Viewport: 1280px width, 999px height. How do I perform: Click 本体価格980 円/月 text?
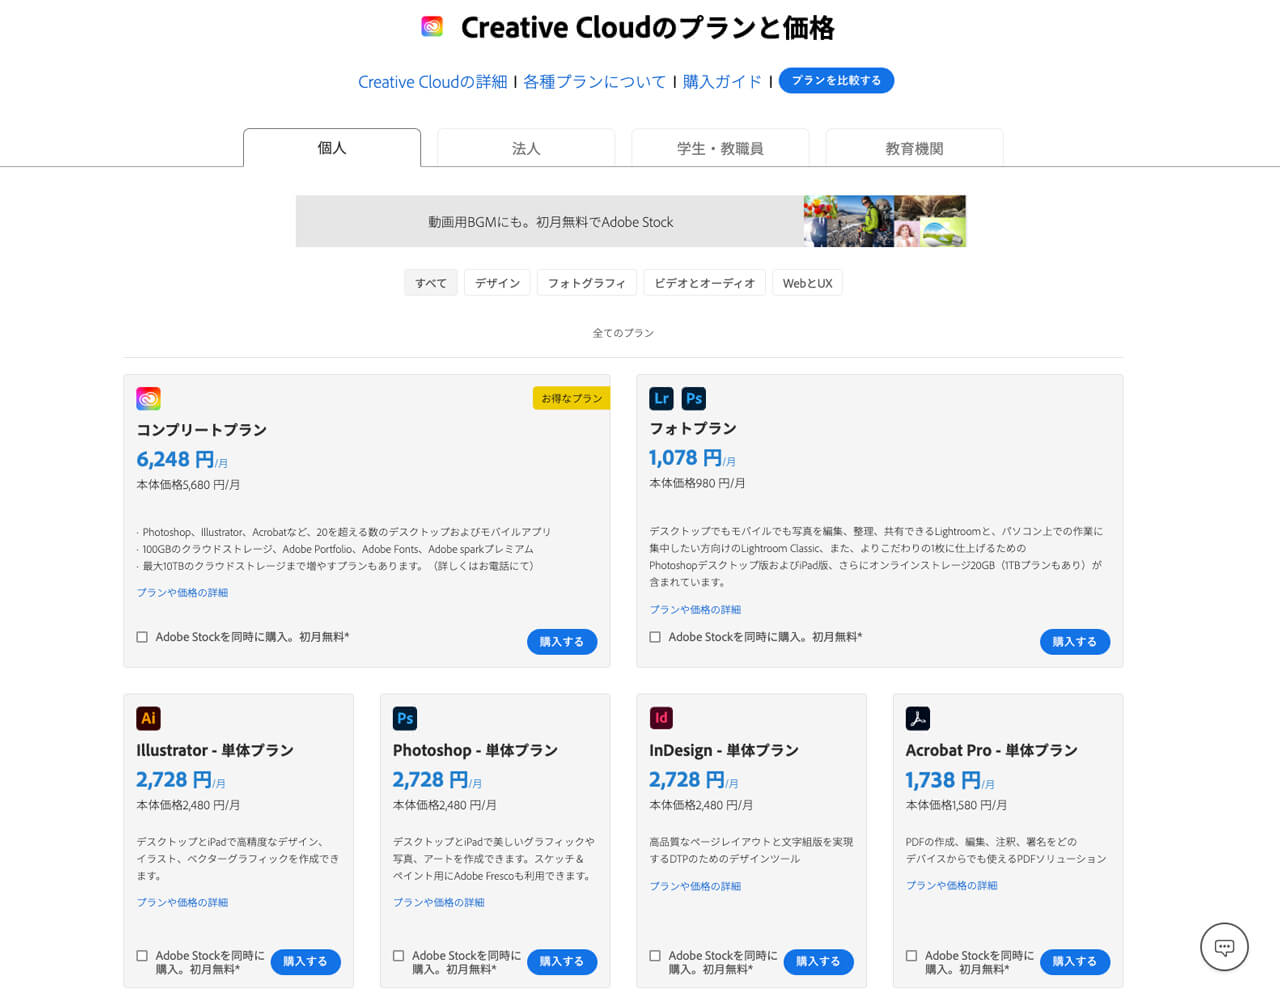click(697, 483)
